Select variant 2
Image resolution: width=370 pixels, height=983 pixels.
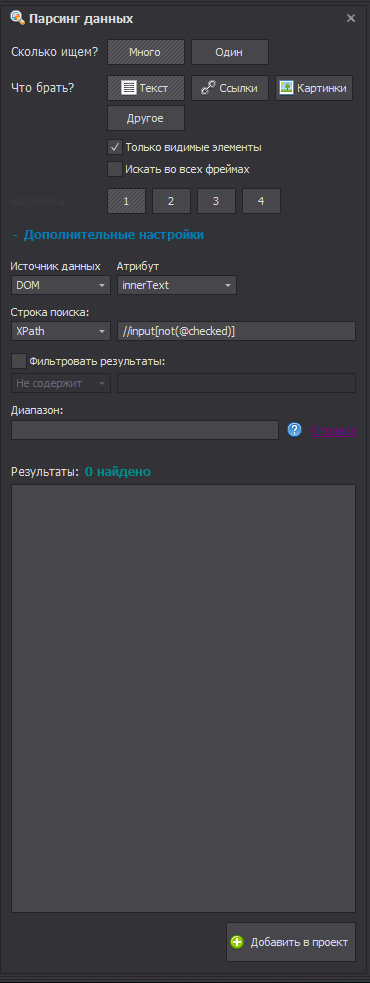[x=171, y=201]
